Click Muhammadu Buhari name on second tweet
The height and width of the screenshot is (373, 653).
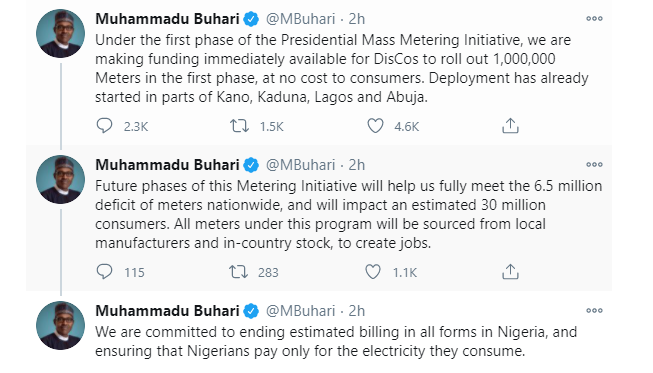pos(167,165)
